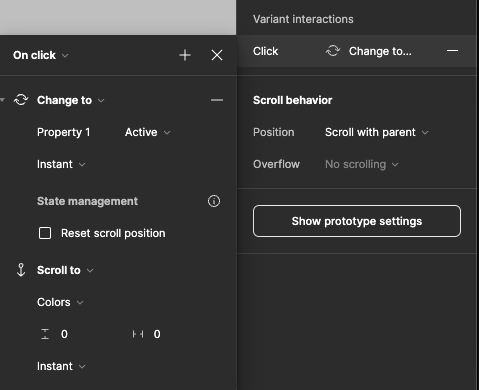Open the Scroll to action dropdown

[x=65, y=270]
